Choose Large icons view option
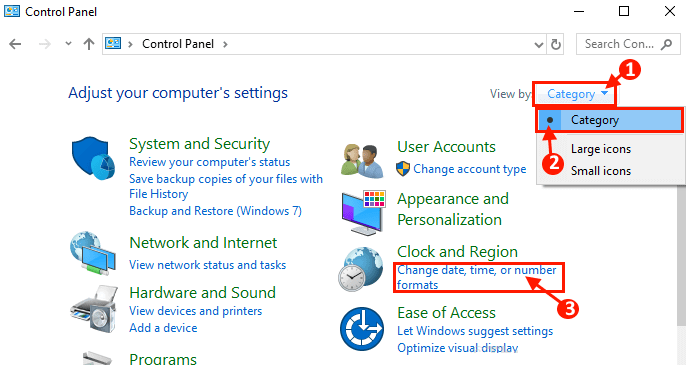The width and height of the screenshot is (686, 365). pyautogui.click(x=601, y=149)
